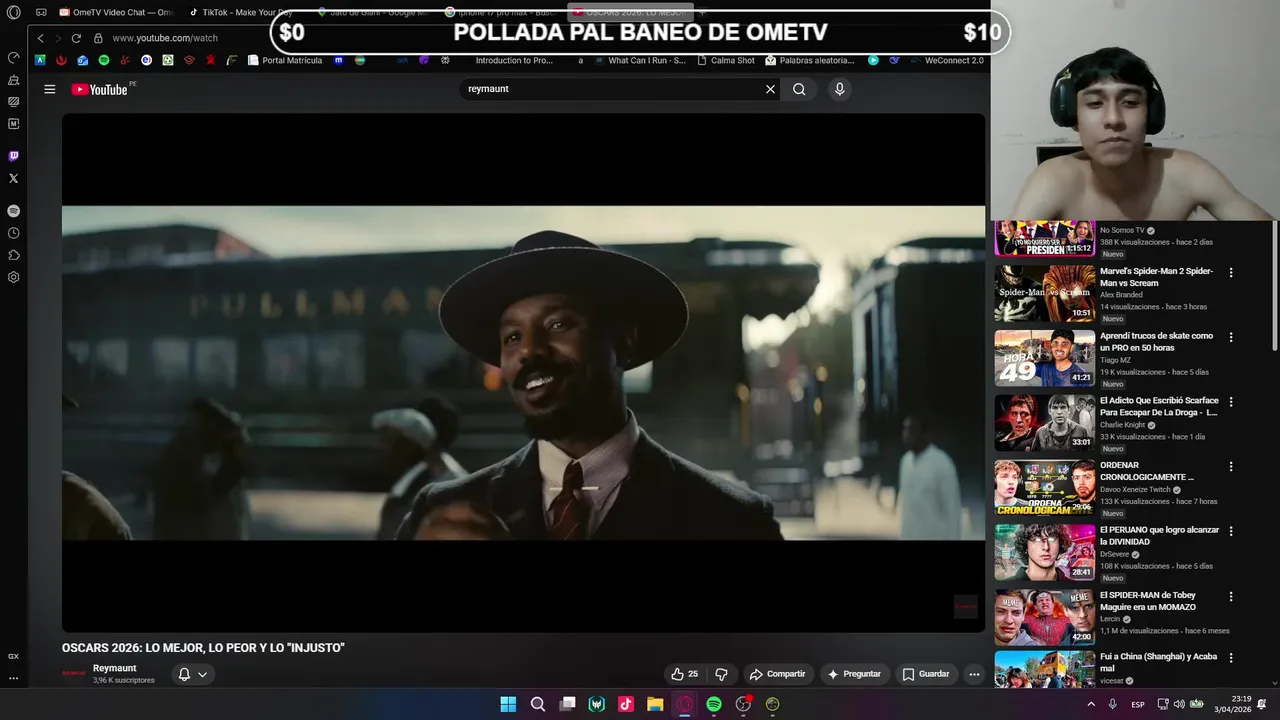This screenshot has width=1280, height=720.
Task: Open more actions ellipsis below video
Action: coord(974,674)
